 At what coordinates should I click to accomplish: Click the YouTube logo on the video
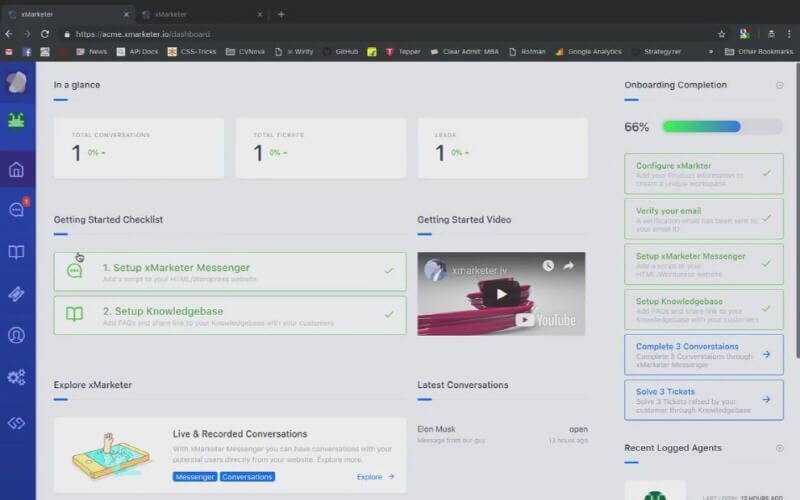(x=545, y=320)
